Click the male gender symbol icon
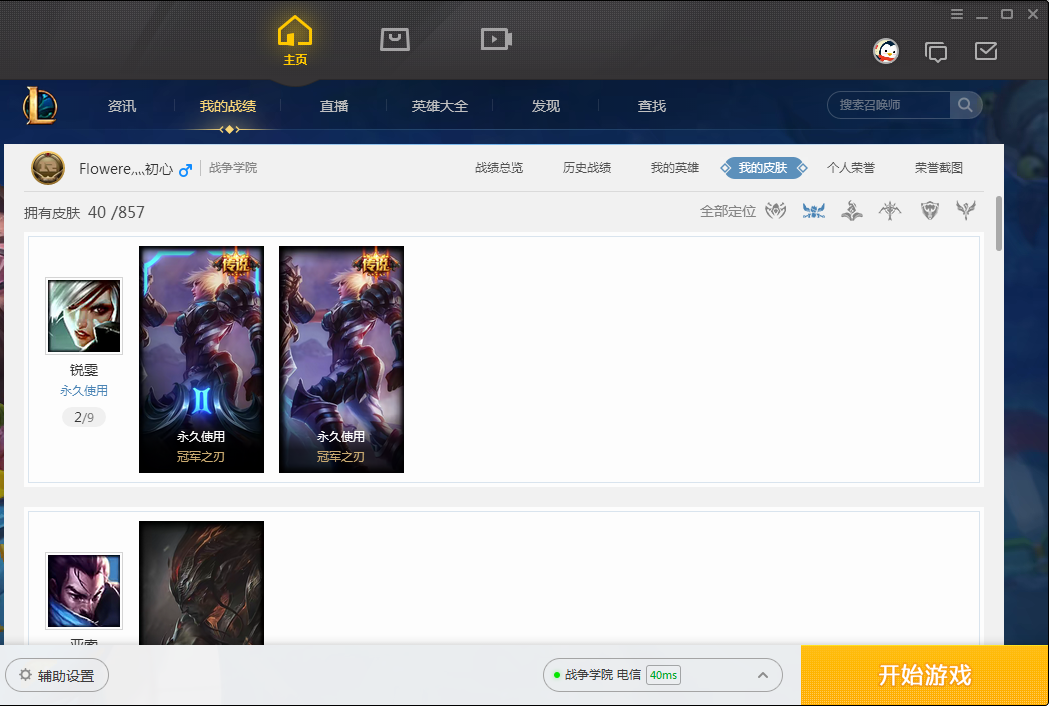 pyautogui.click(x=185, y=169)
